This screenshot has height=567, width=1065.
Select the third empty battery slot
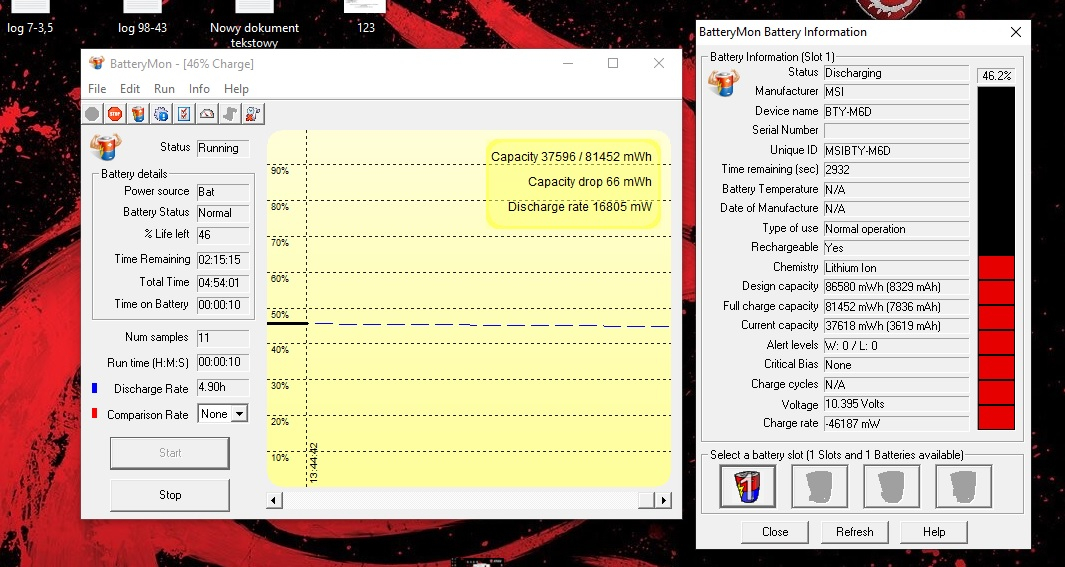[x=891, y=486]
